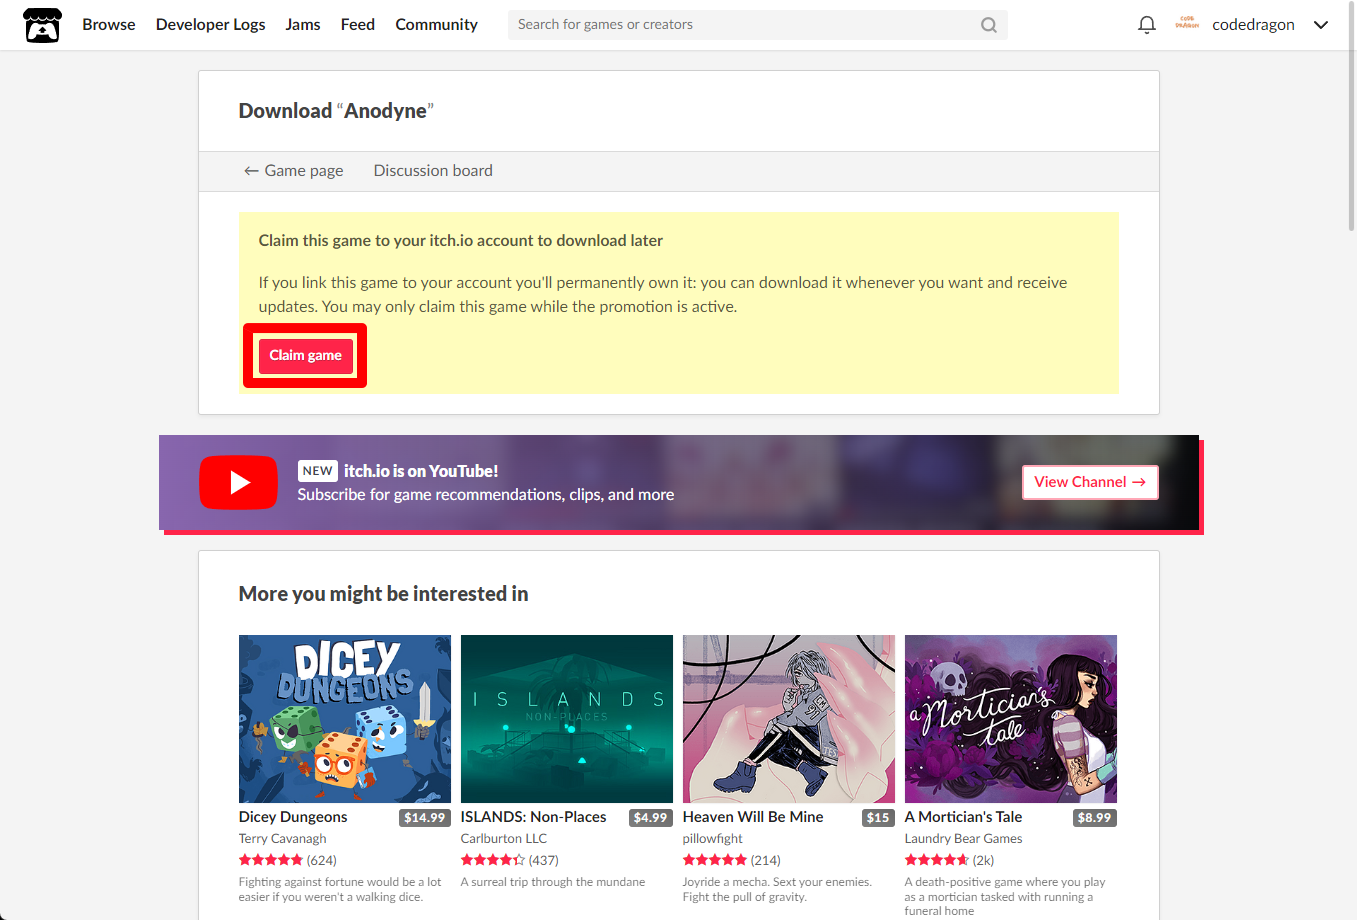1357x920 pixels.
Task: Click A Mortician's Tale star rating
Action: 937,860
